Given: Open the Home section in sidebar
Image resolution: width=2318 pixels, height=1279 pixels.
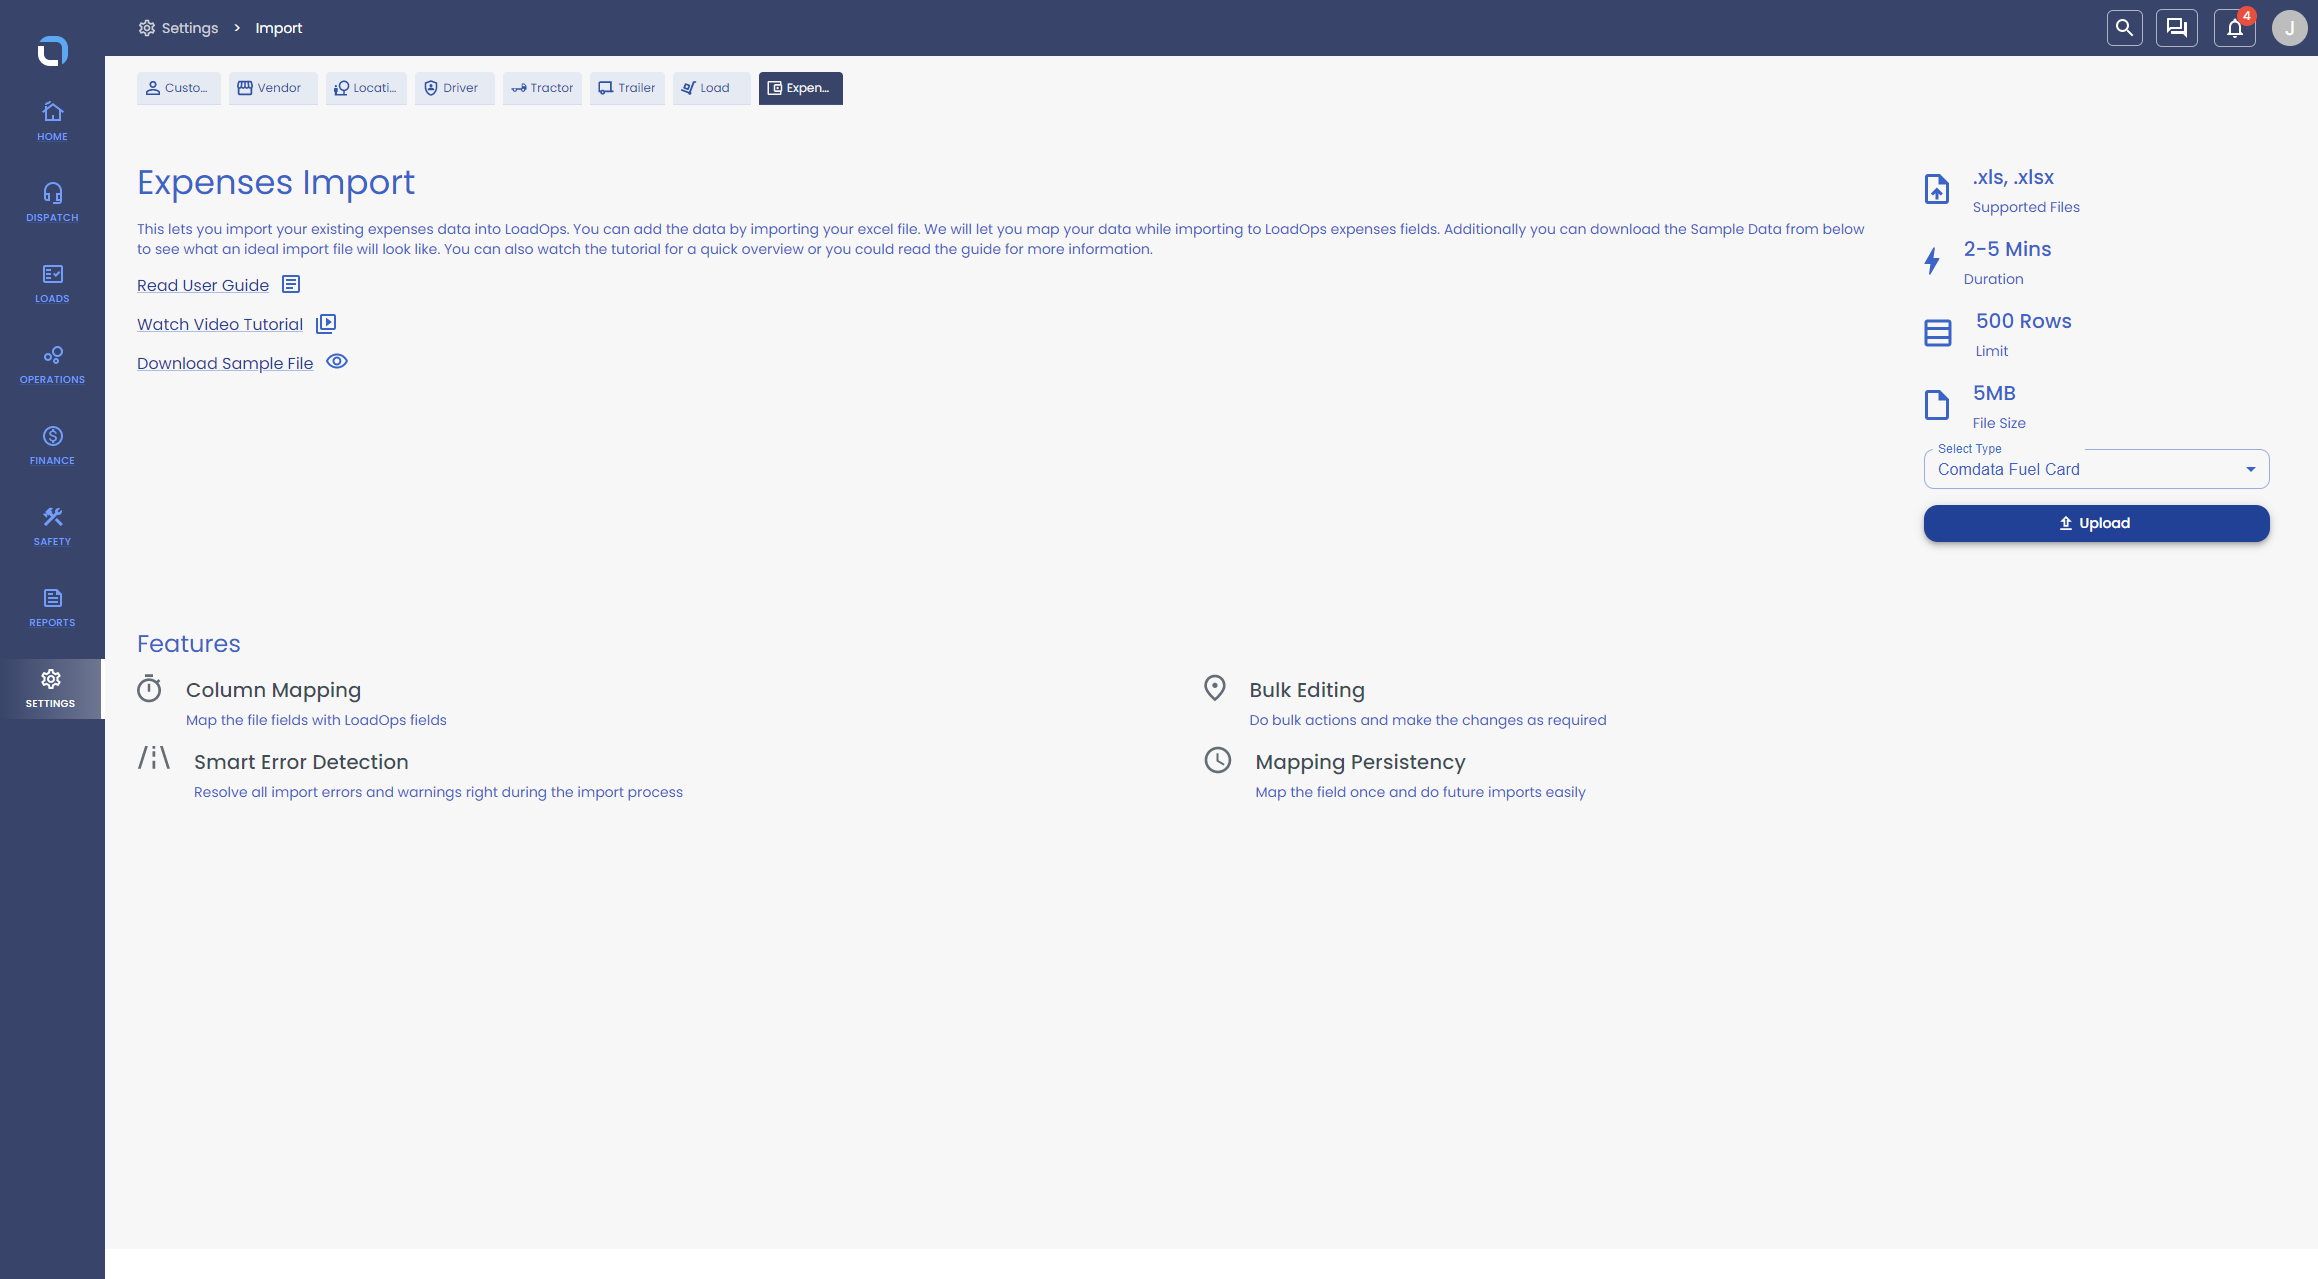Looking at the screenshot, I should coord(52,121).
